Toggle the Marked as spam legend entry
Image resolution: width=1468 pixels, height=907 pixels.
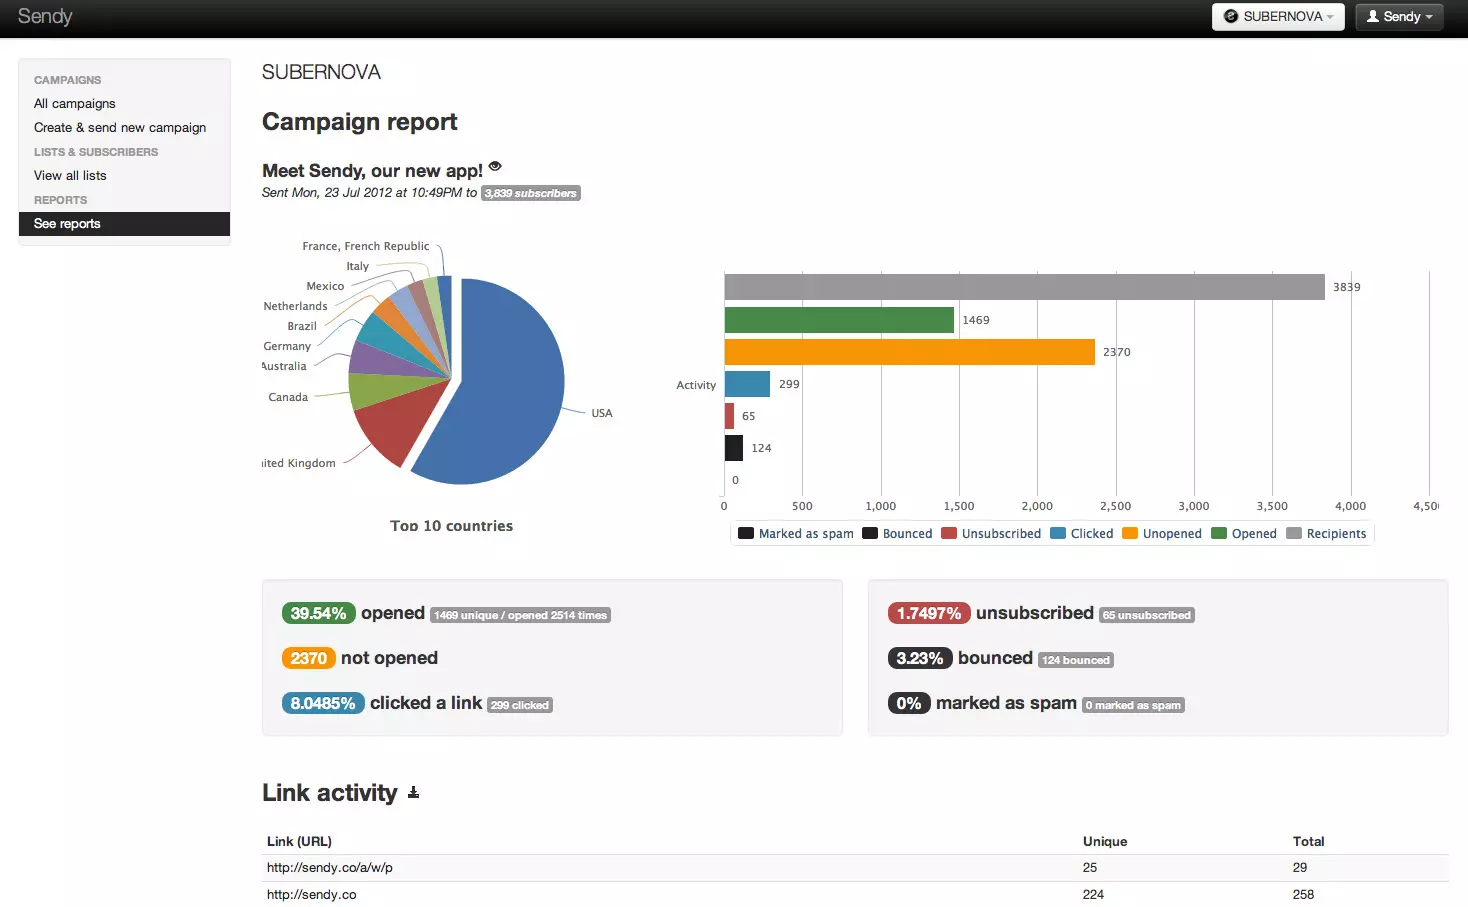point(796,534)
